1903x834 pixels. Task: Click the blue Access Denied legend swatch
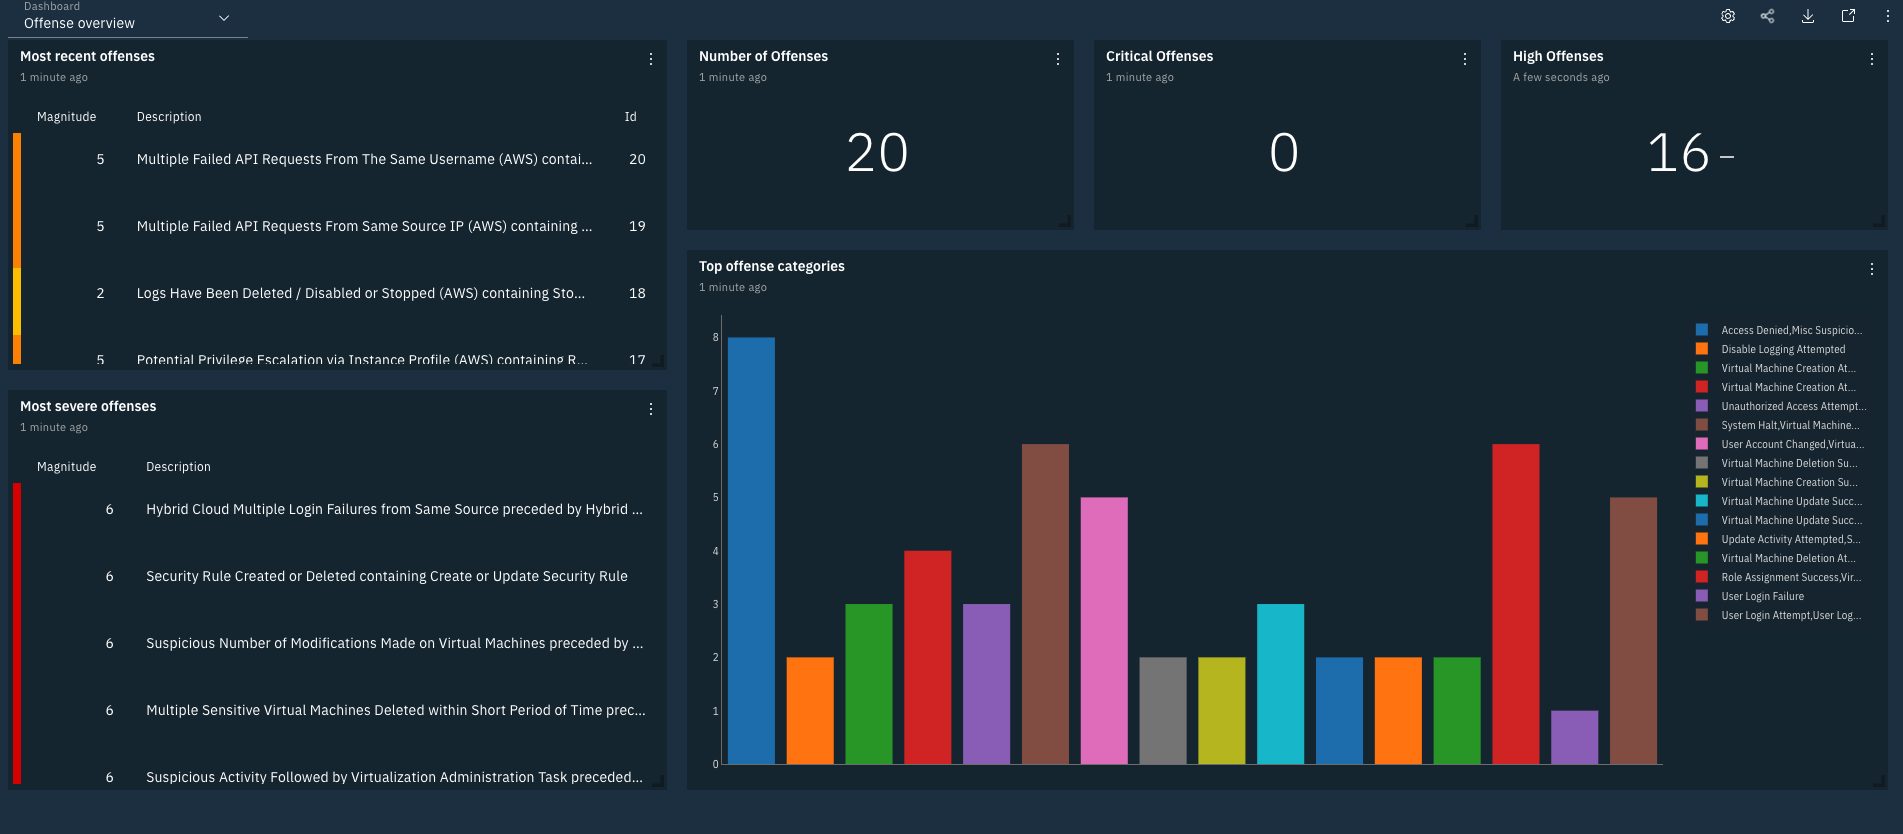[1702, 330]
